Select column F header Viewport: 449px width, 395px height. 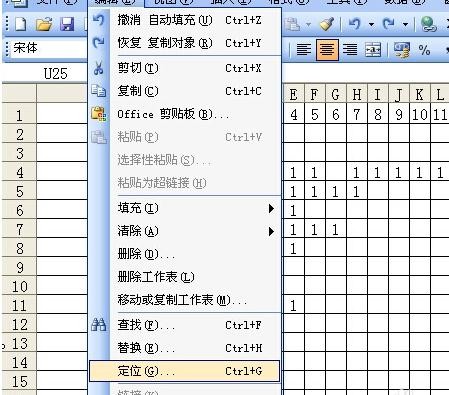click(x=315, y=95)
